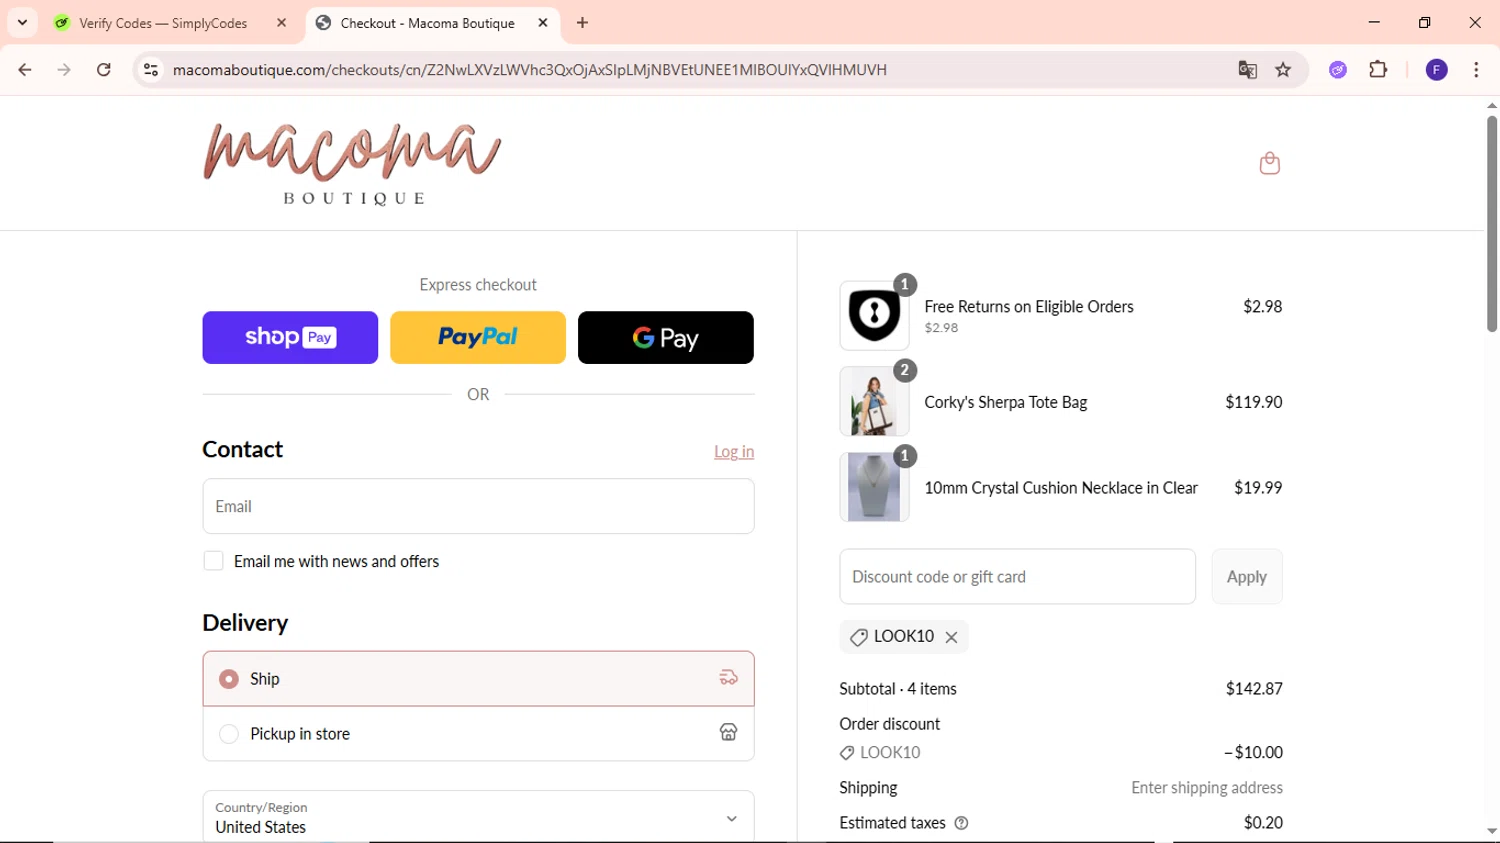
Task: Select the Checkout - Macoma Boutique tab
Action: coord(427,23)
